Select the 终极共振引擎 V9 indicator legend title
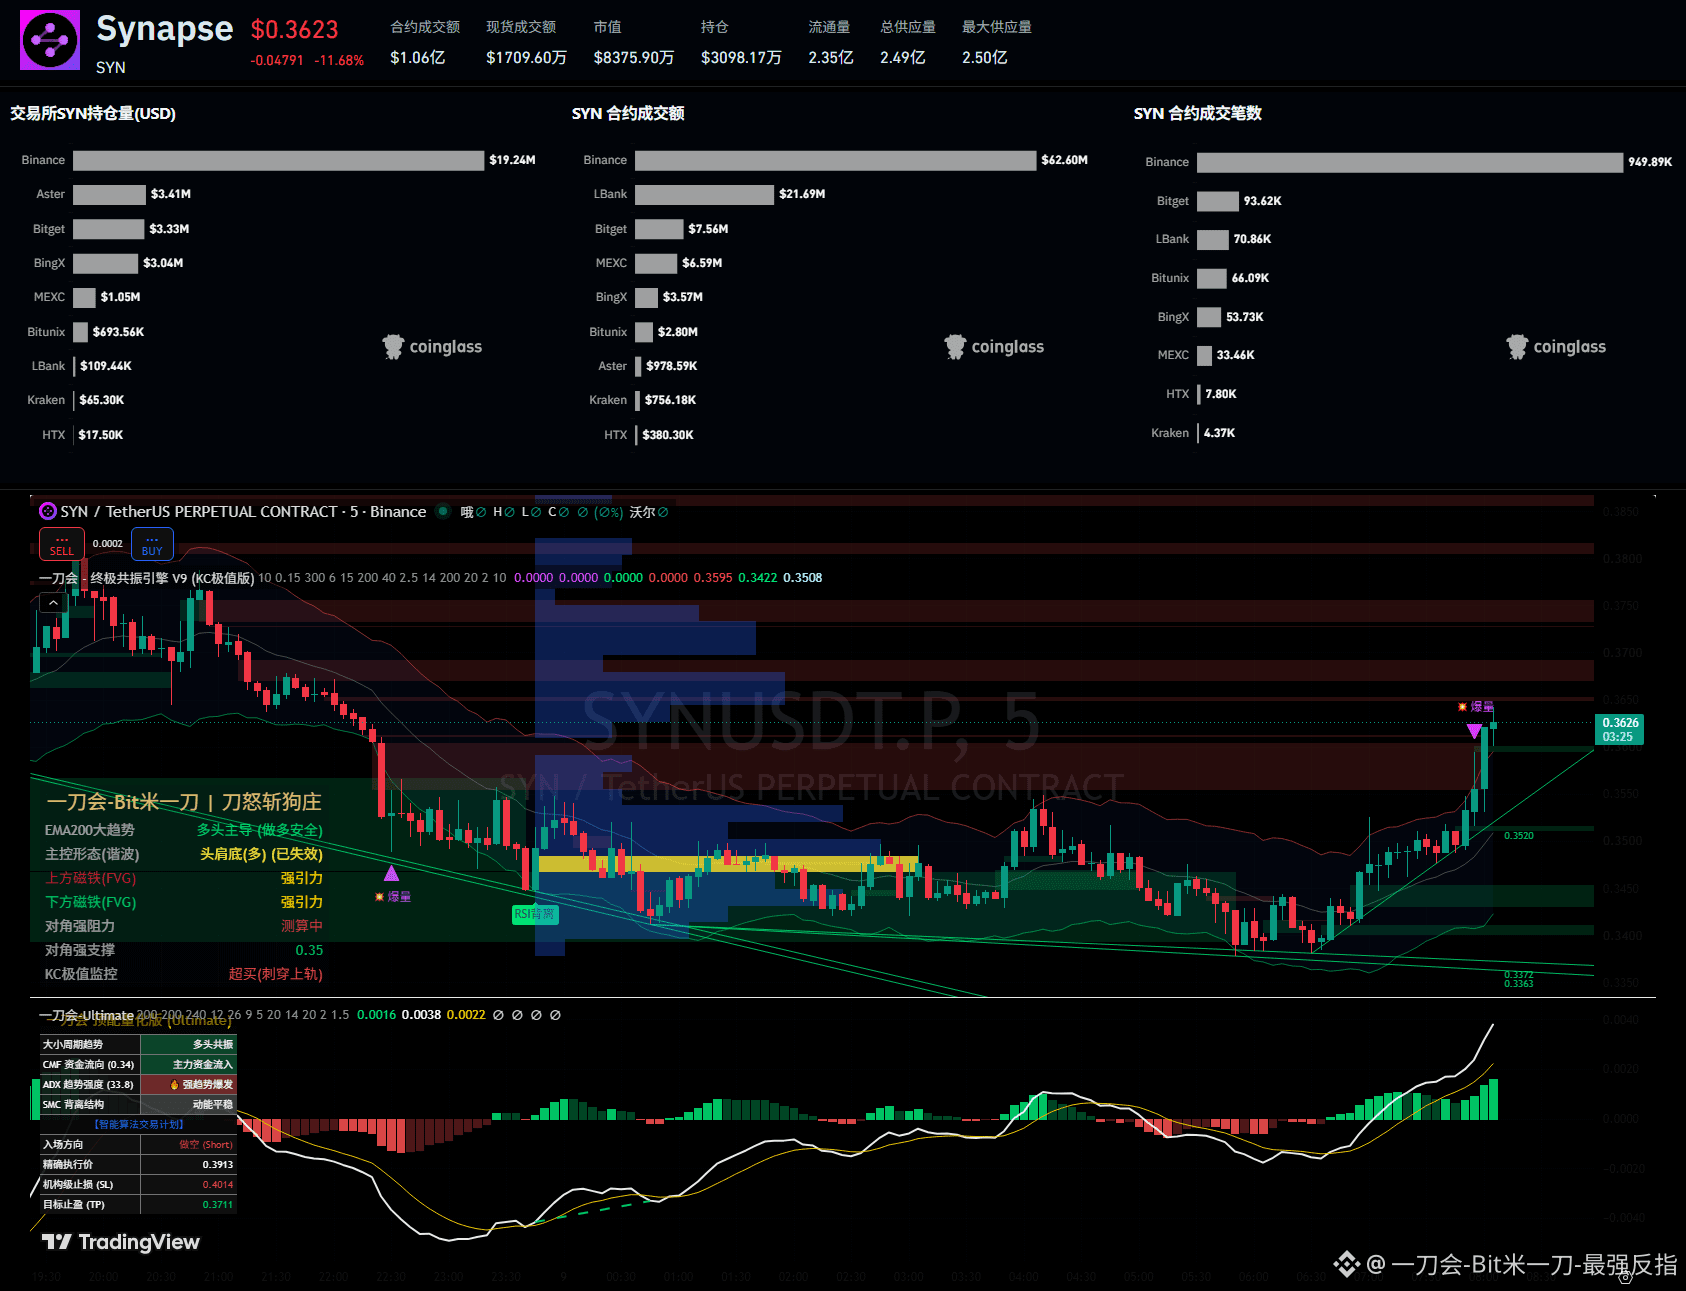 pyautogui.click(x=147, y=578)
